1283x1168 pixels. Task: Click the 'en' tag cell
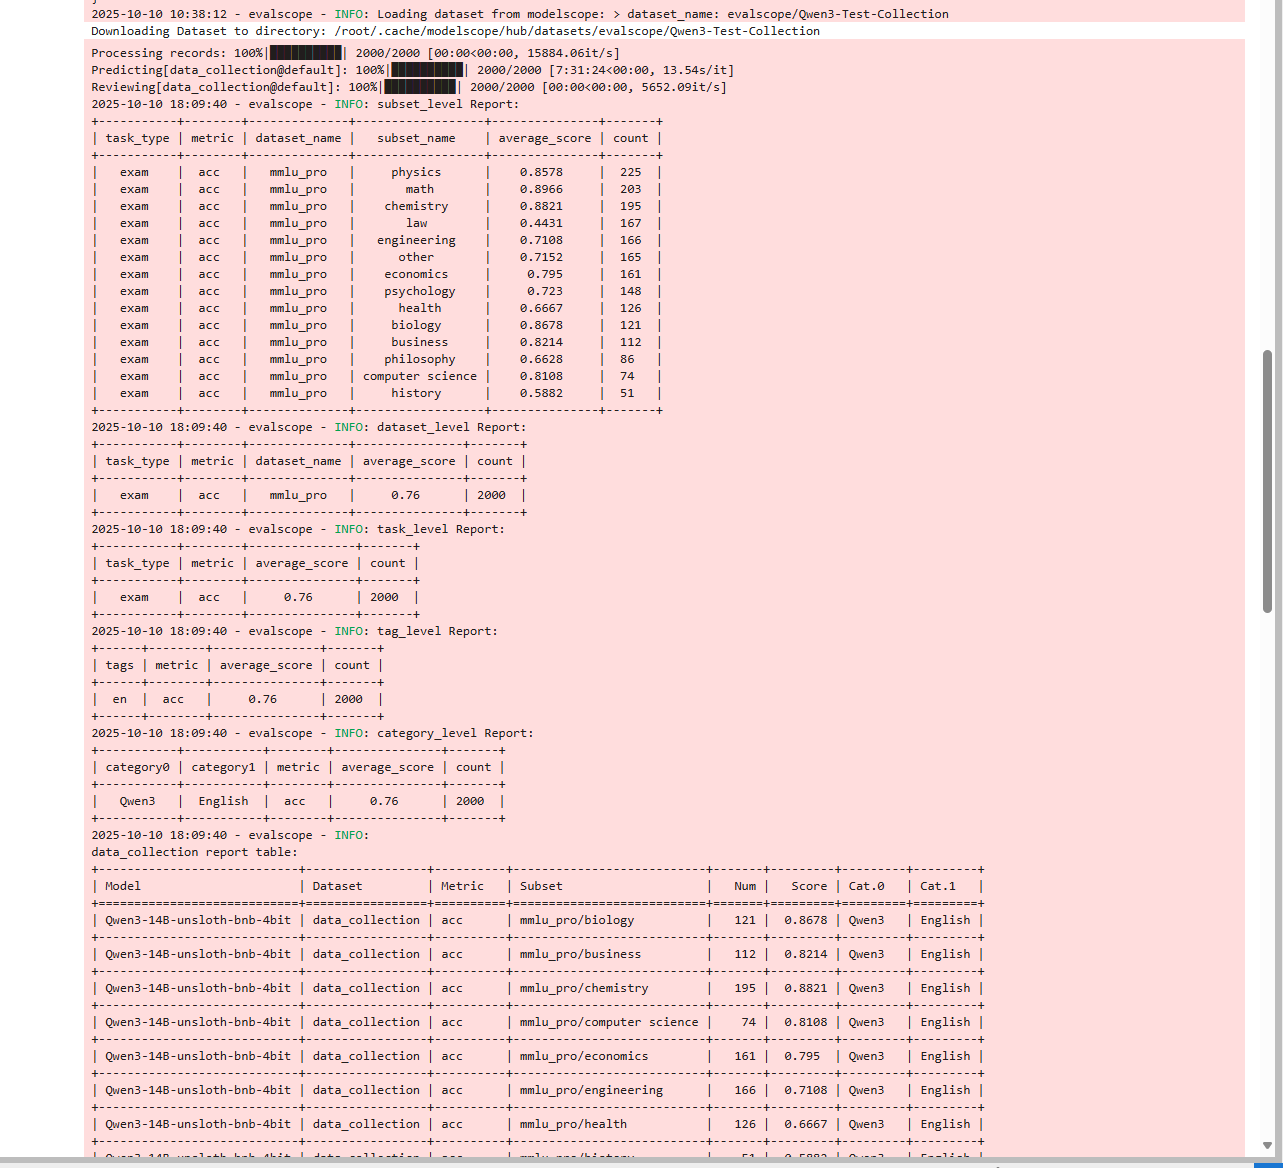[x=119, y=699]
